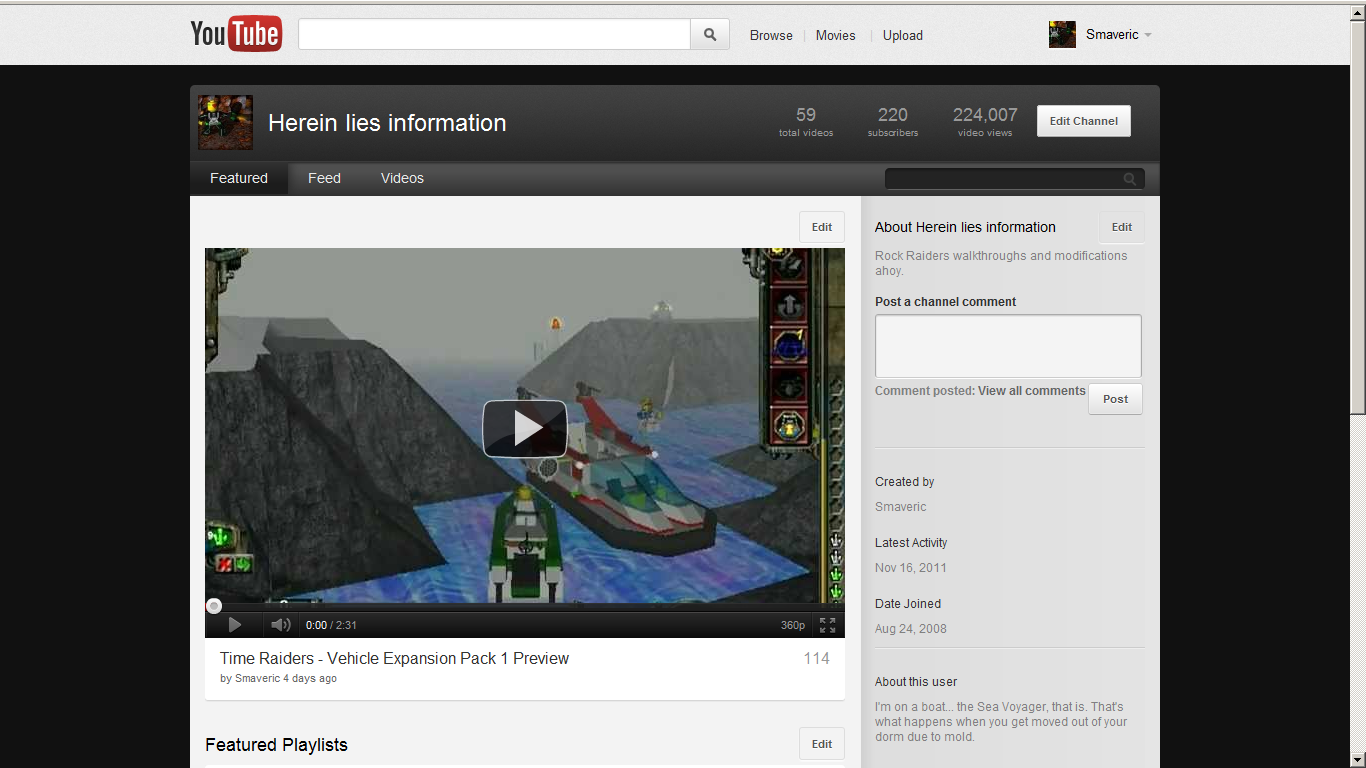Click the Herein lies information channel title

[x=387, y=123]
